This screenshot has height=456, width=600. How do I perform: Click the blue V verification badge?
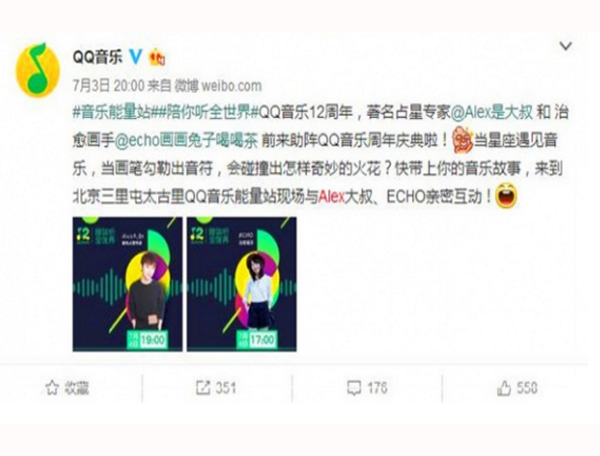click(135, 57)
